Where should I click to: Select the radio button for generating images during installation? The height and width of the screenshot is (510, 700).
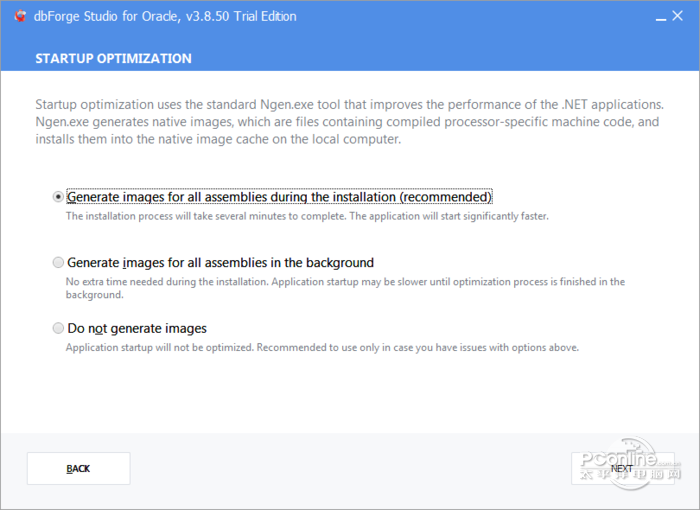point(57,197)
